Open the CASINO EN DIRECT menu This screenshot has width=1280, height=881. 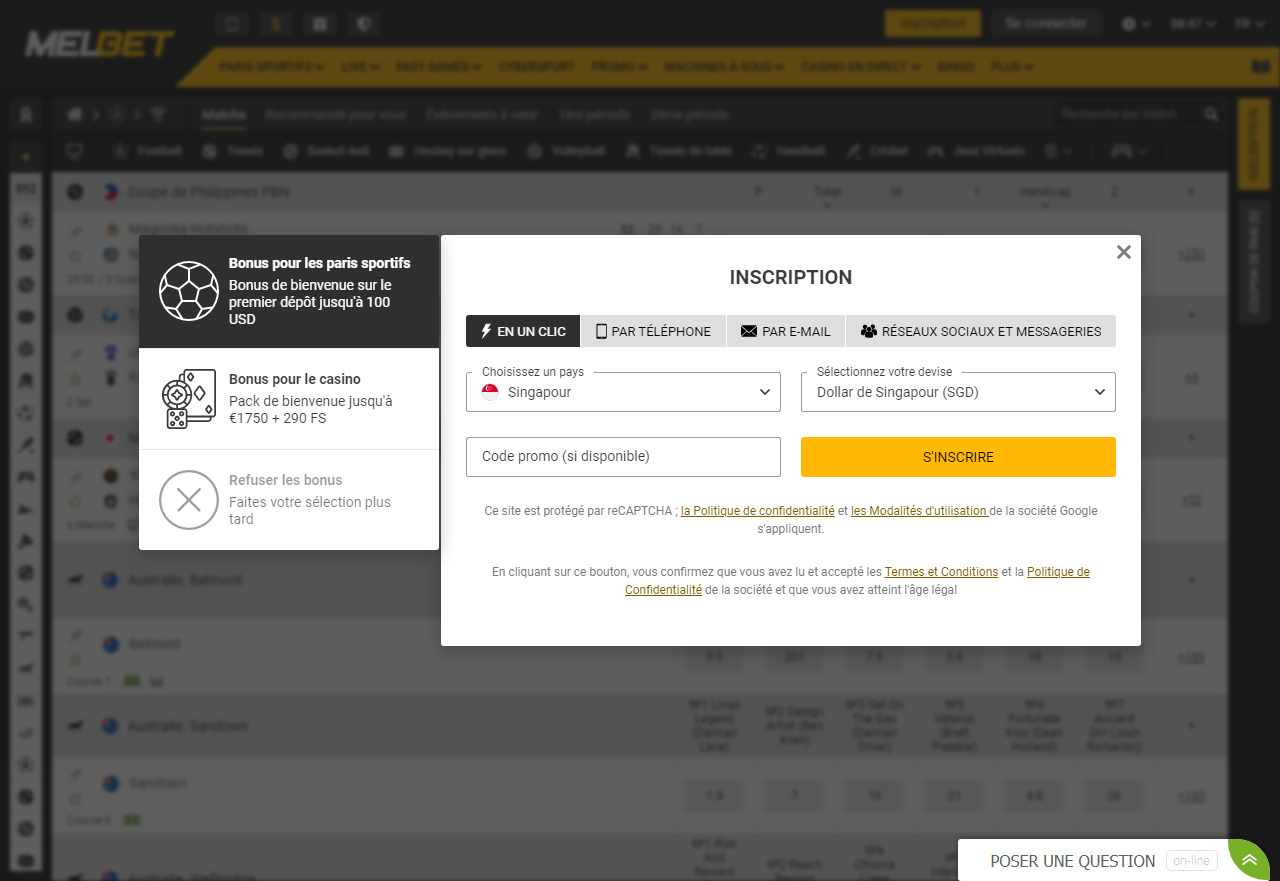click(861, 67)
